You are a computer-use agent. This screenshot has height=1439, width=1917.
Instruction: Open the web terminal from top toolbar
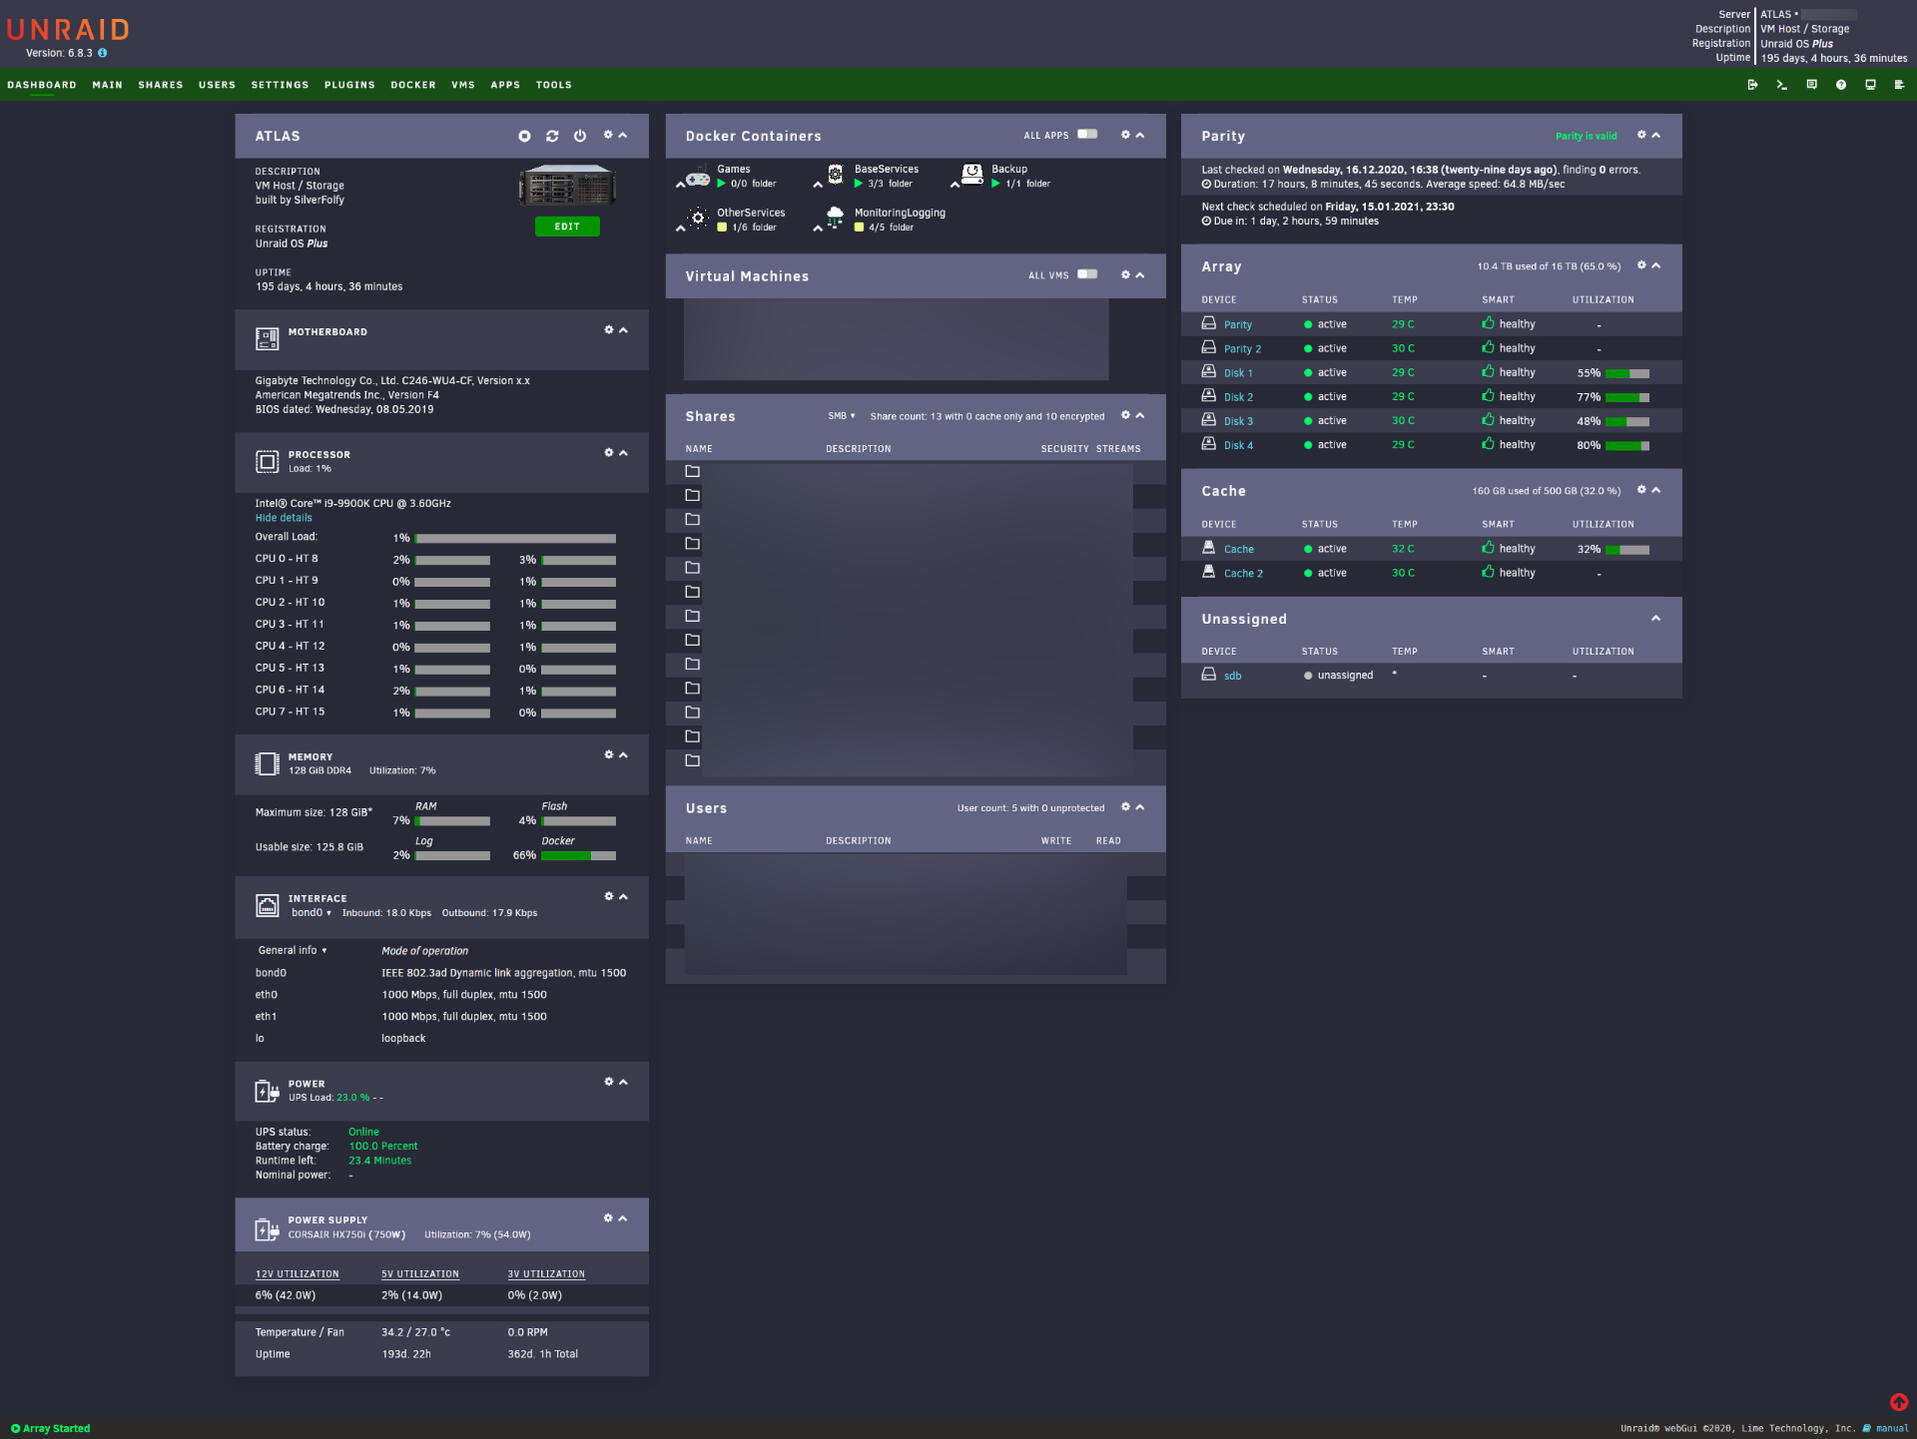point(1781,85)
